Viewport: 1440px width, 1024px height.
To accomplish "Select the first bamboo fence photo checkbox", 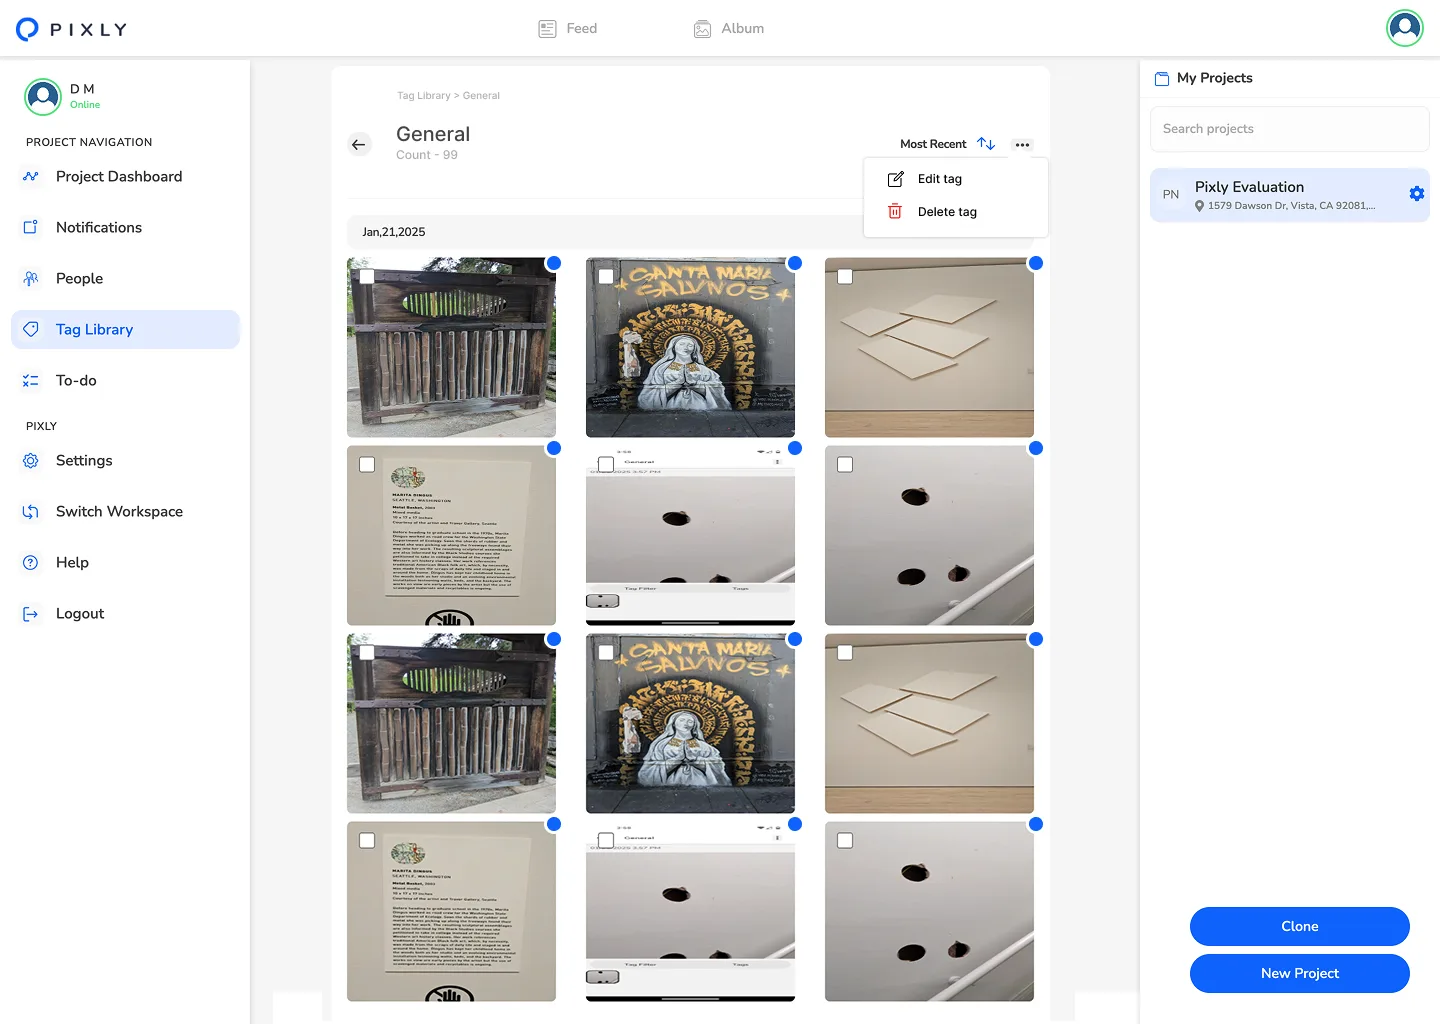I will [367, 277].
